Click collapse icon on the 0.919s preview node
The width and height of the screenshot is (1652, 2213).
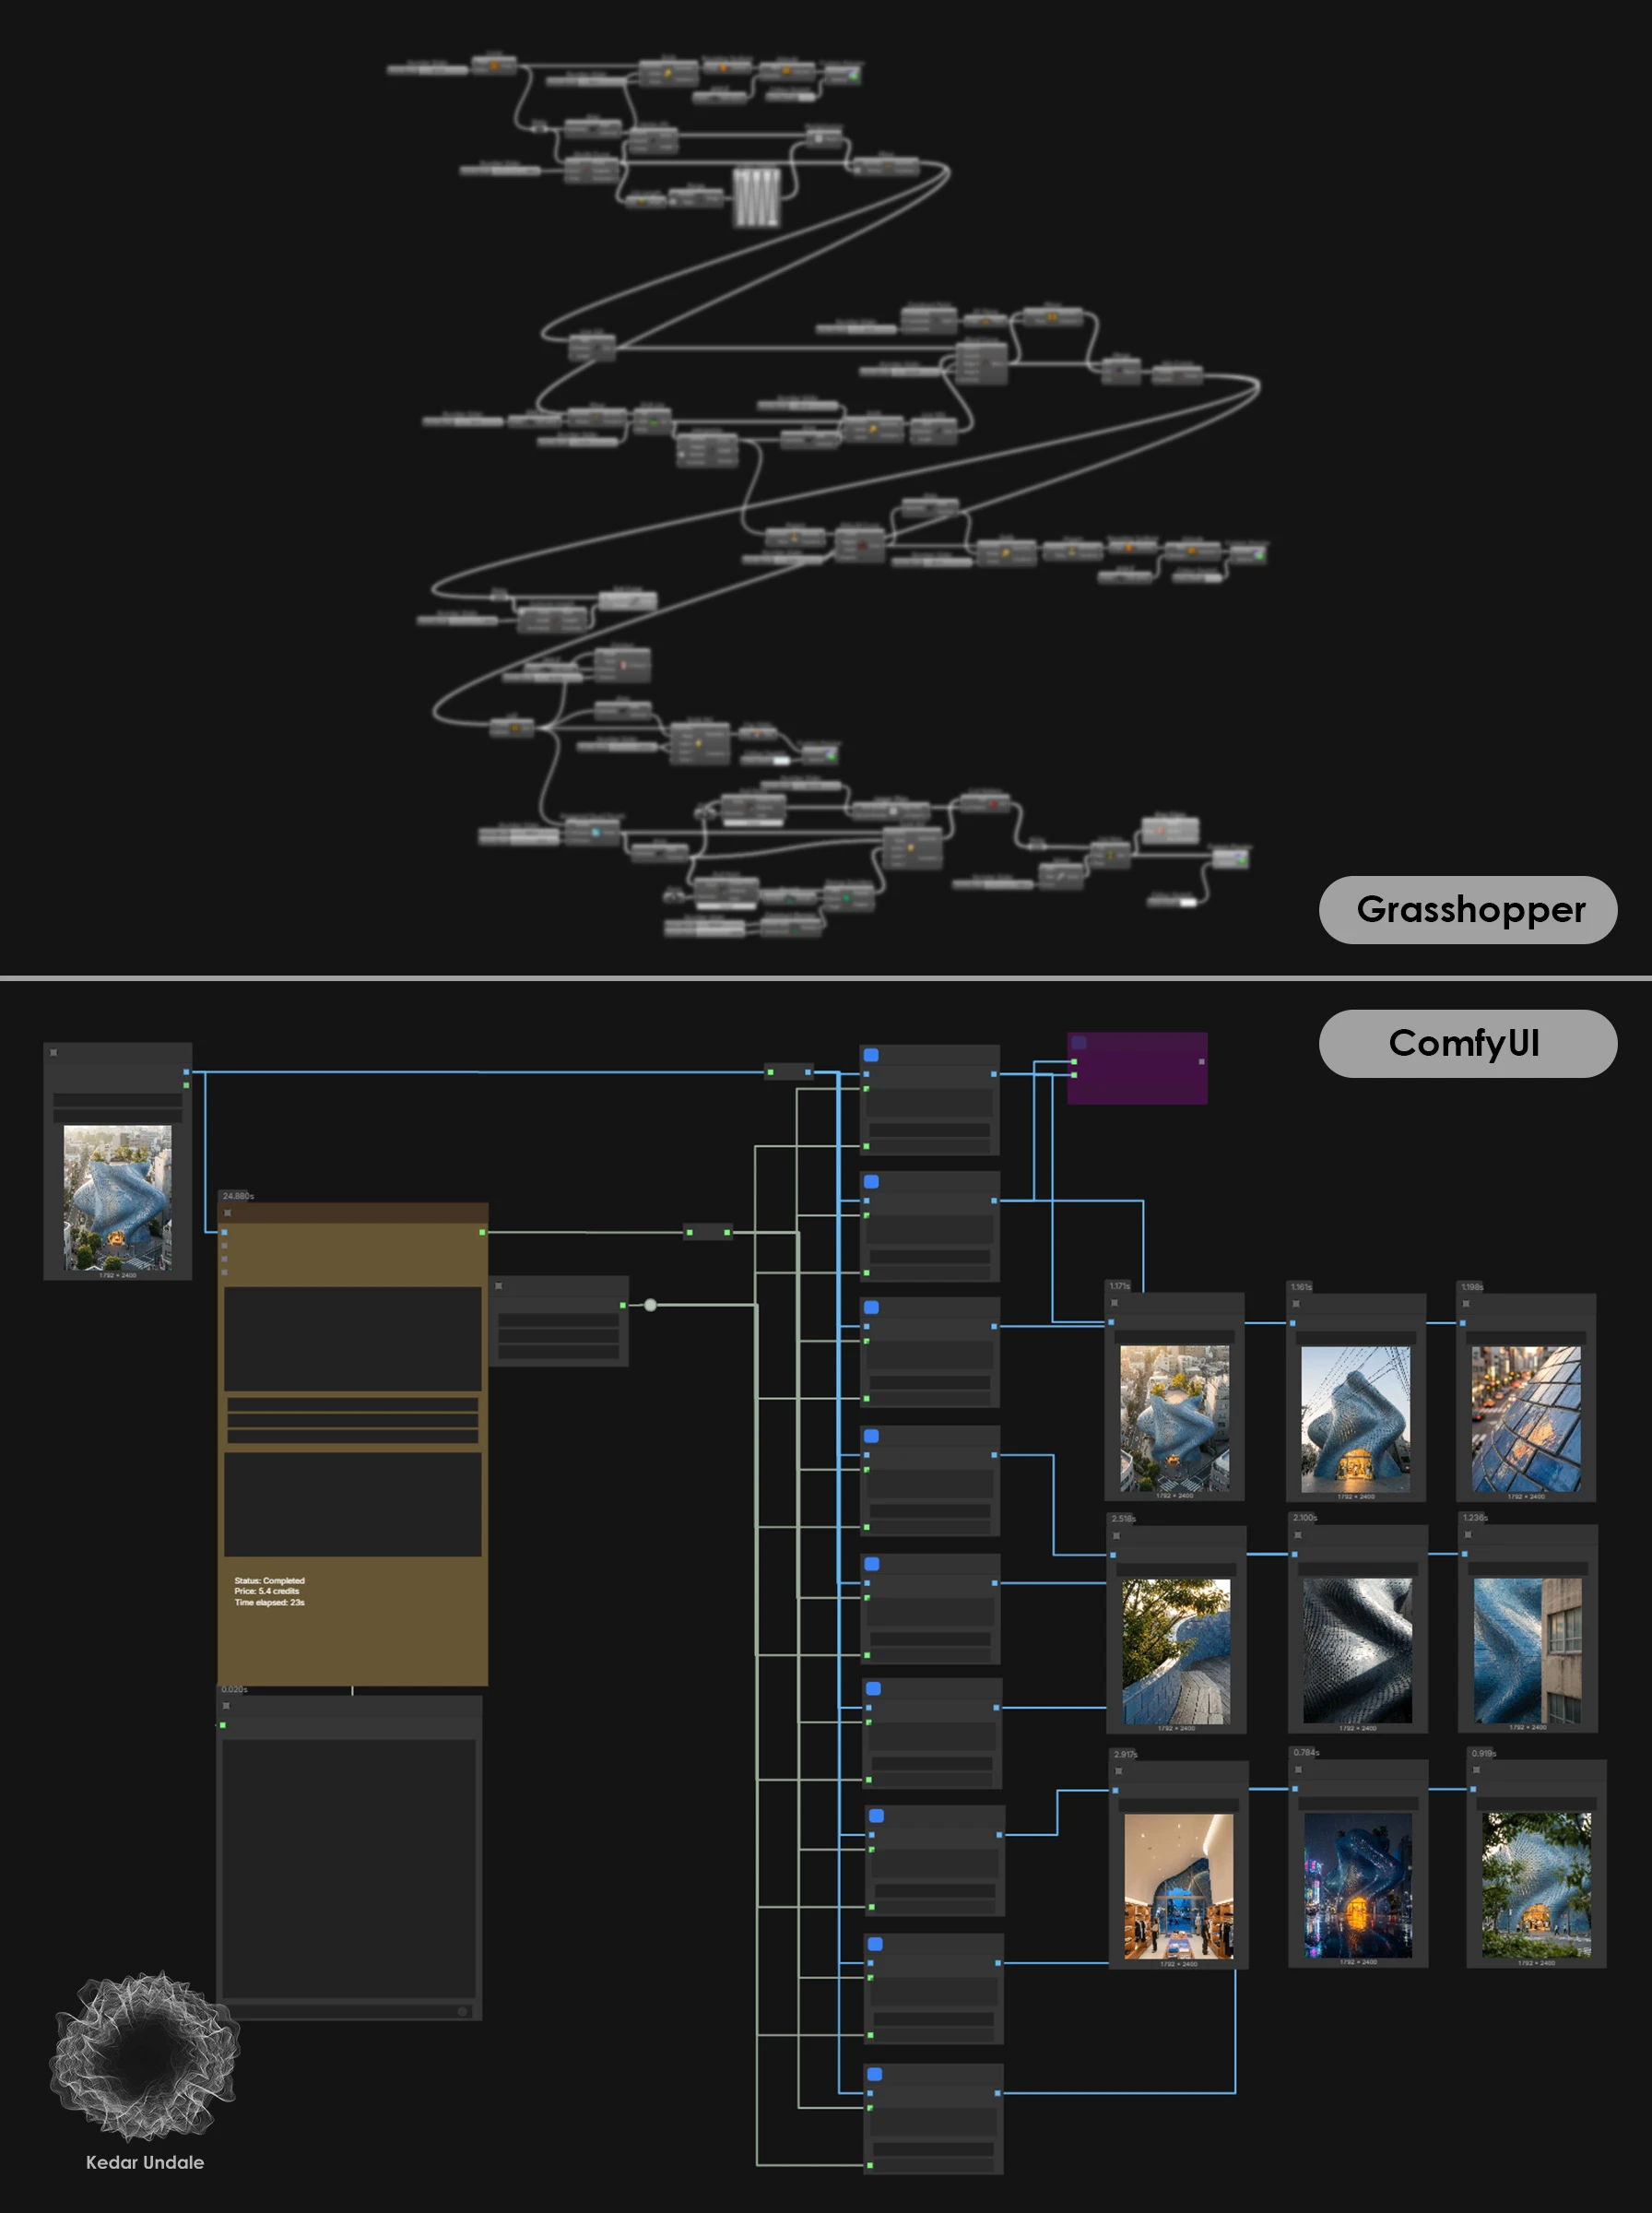pos(1476,1770)
